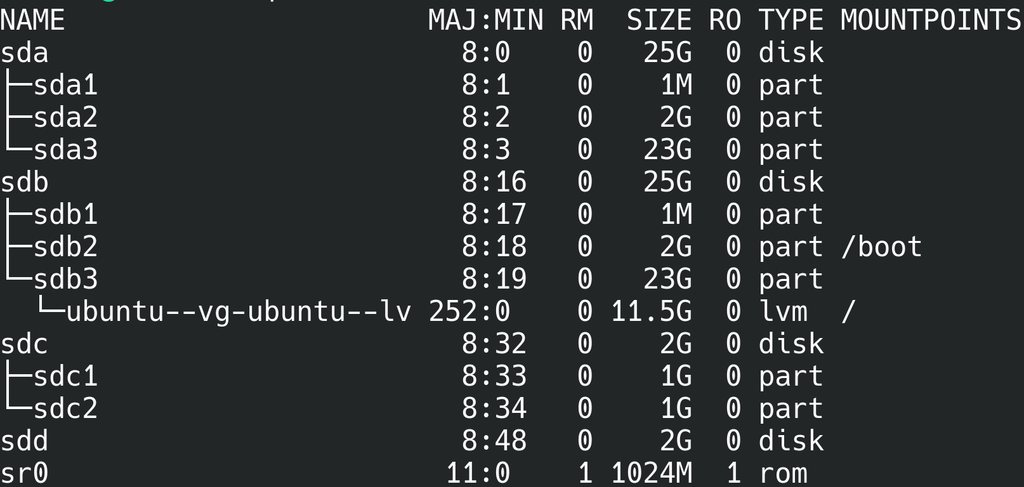The image size is (1024, 487).
Task: Click the sdd disk name
Action: point(24,441)
